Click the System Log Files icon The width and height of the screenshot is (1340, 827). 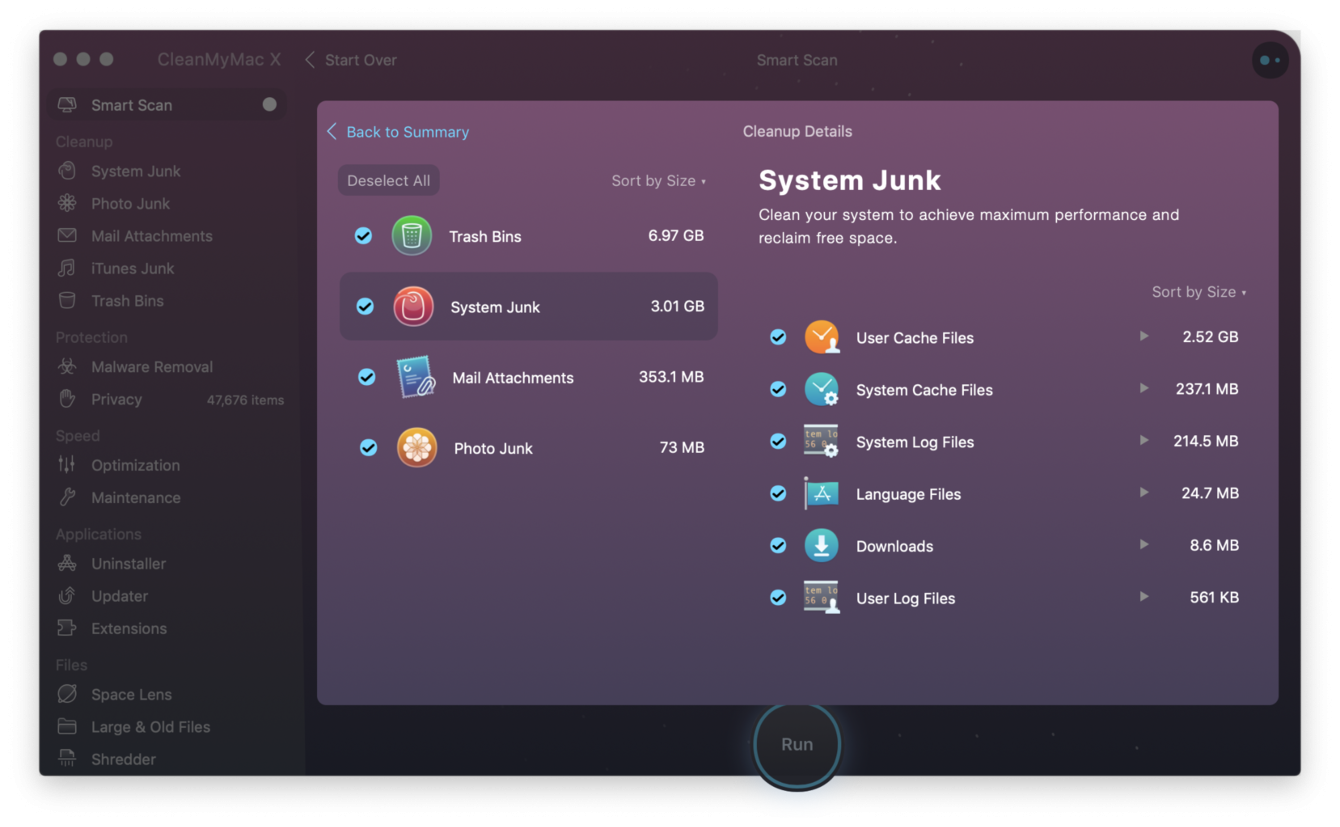click(822, 441)
